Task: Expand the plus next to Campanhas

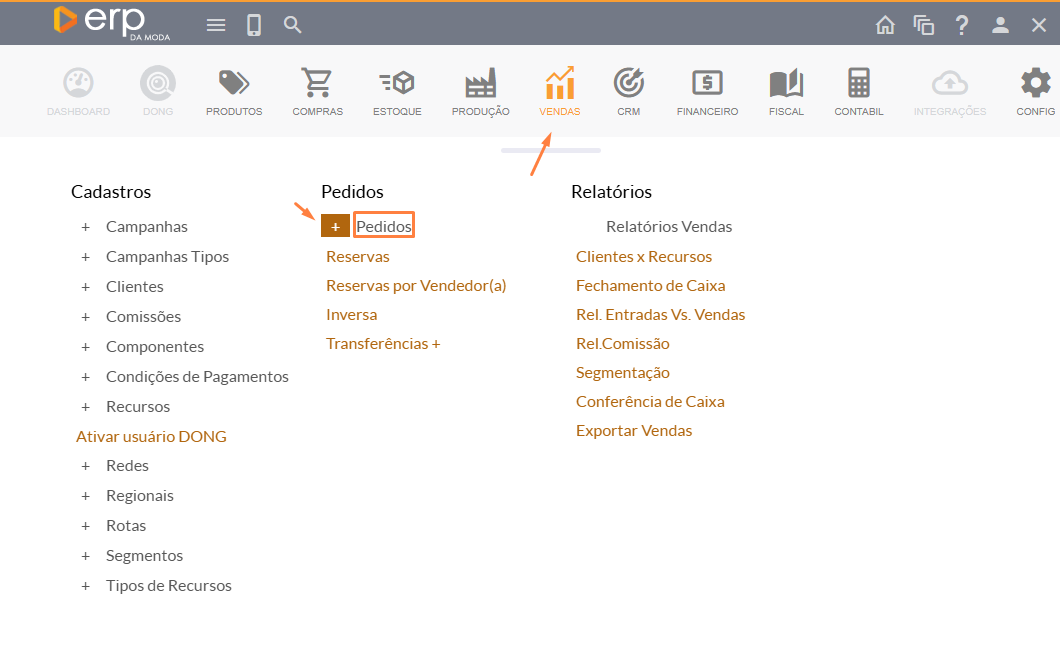Action: point(86,227)
